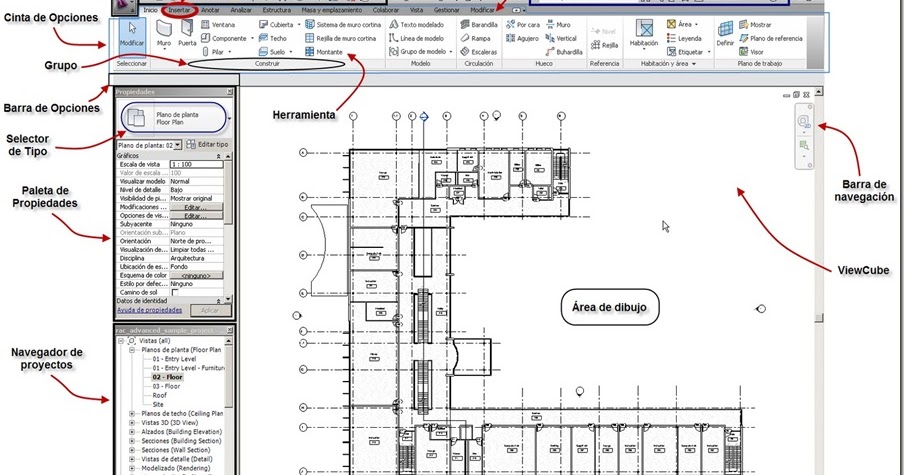
Task: Toggle the Camino de sol checkbox
Action: [175, 292]
